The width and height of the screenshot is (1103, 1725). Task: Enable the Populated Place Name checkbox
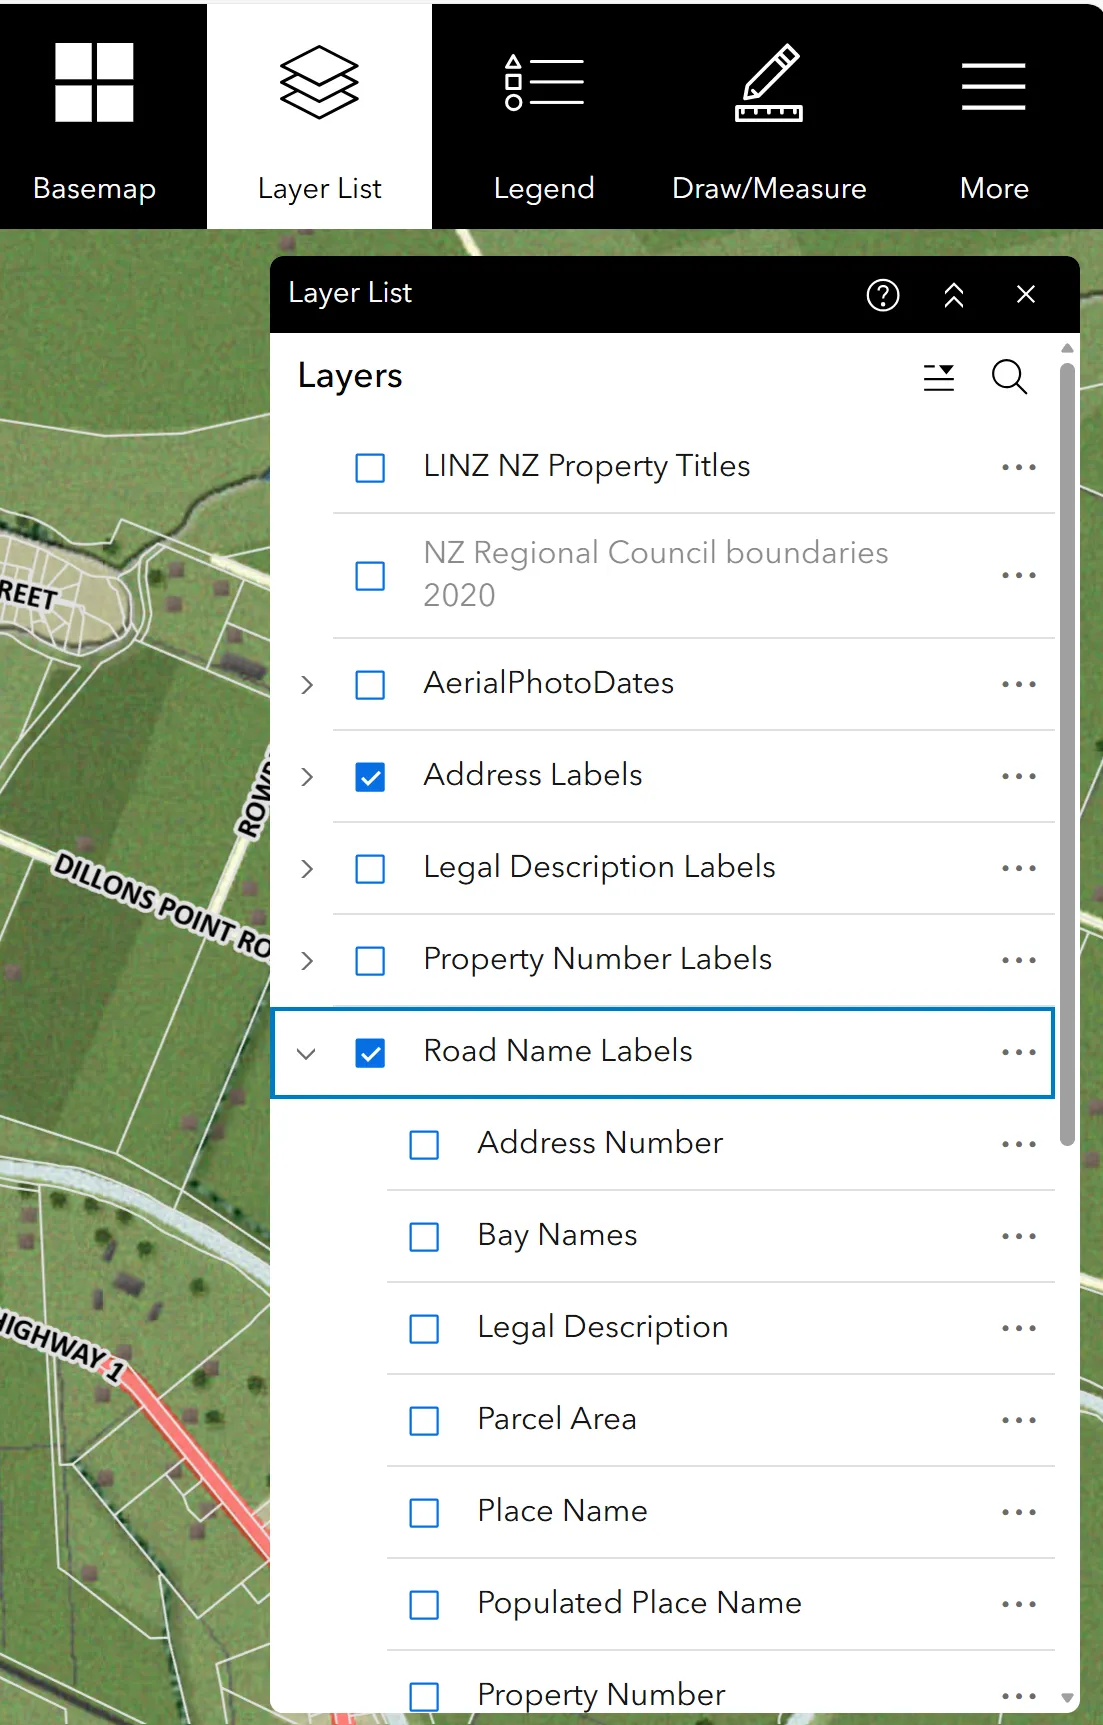coord(424,1605)
